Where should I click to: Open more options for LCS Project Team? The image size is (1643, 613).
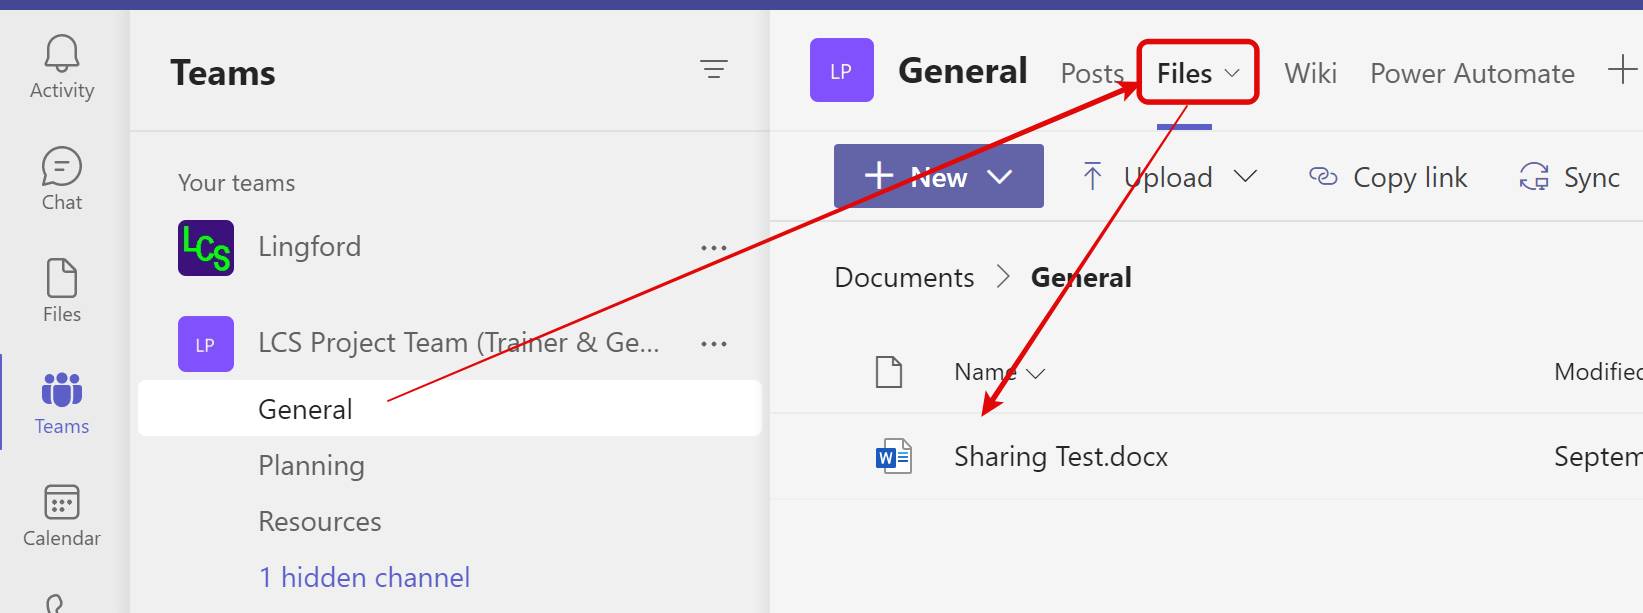pos(714,344)
